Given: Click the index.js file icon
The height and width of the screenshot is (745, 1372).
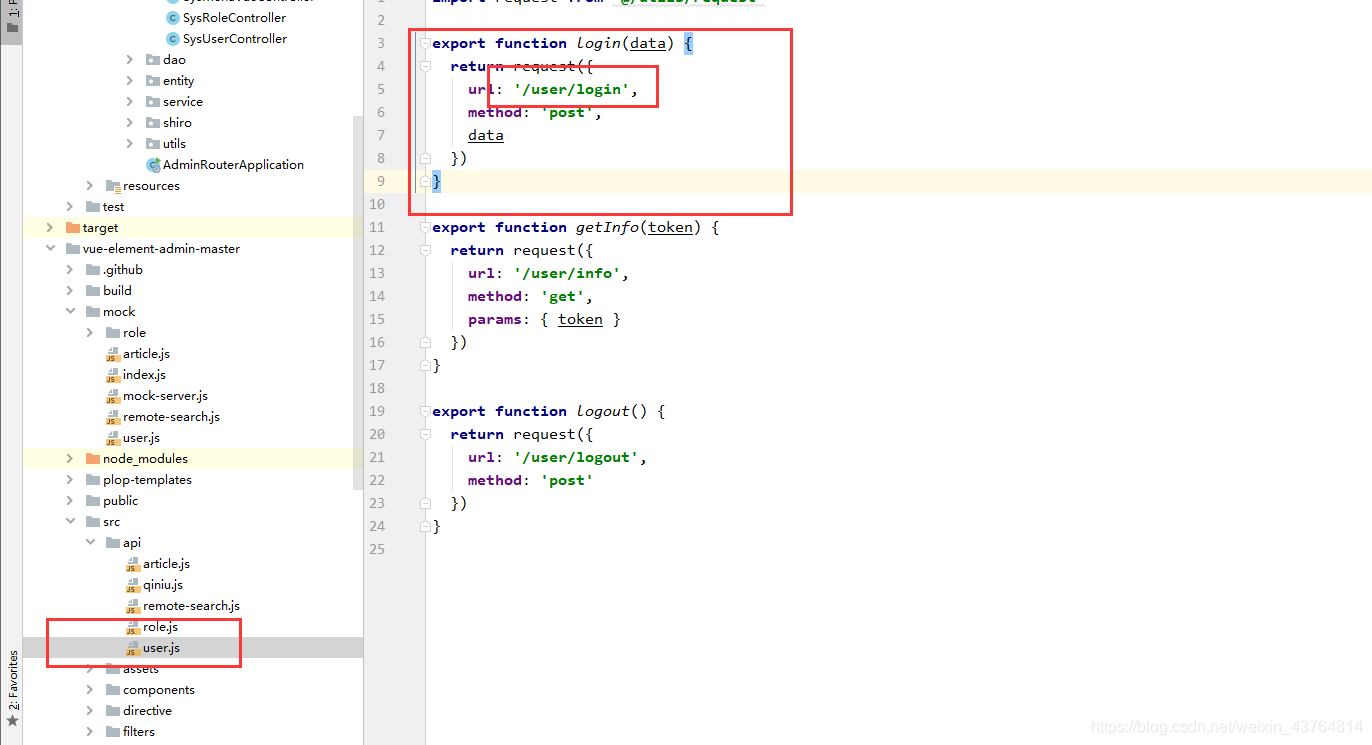Looking at the screenshot, I should (x=113, y=375).
